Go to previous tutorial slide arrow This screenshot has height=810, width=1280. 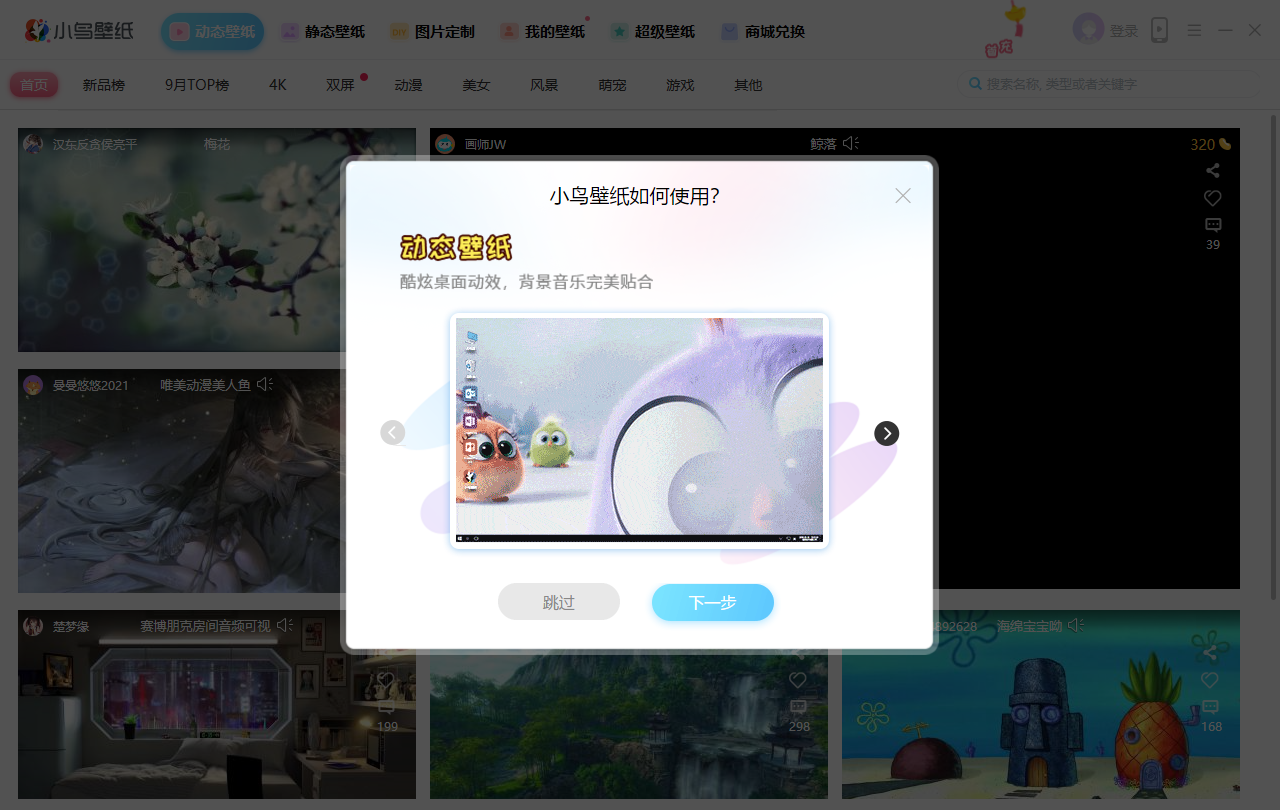click(393, 433)
